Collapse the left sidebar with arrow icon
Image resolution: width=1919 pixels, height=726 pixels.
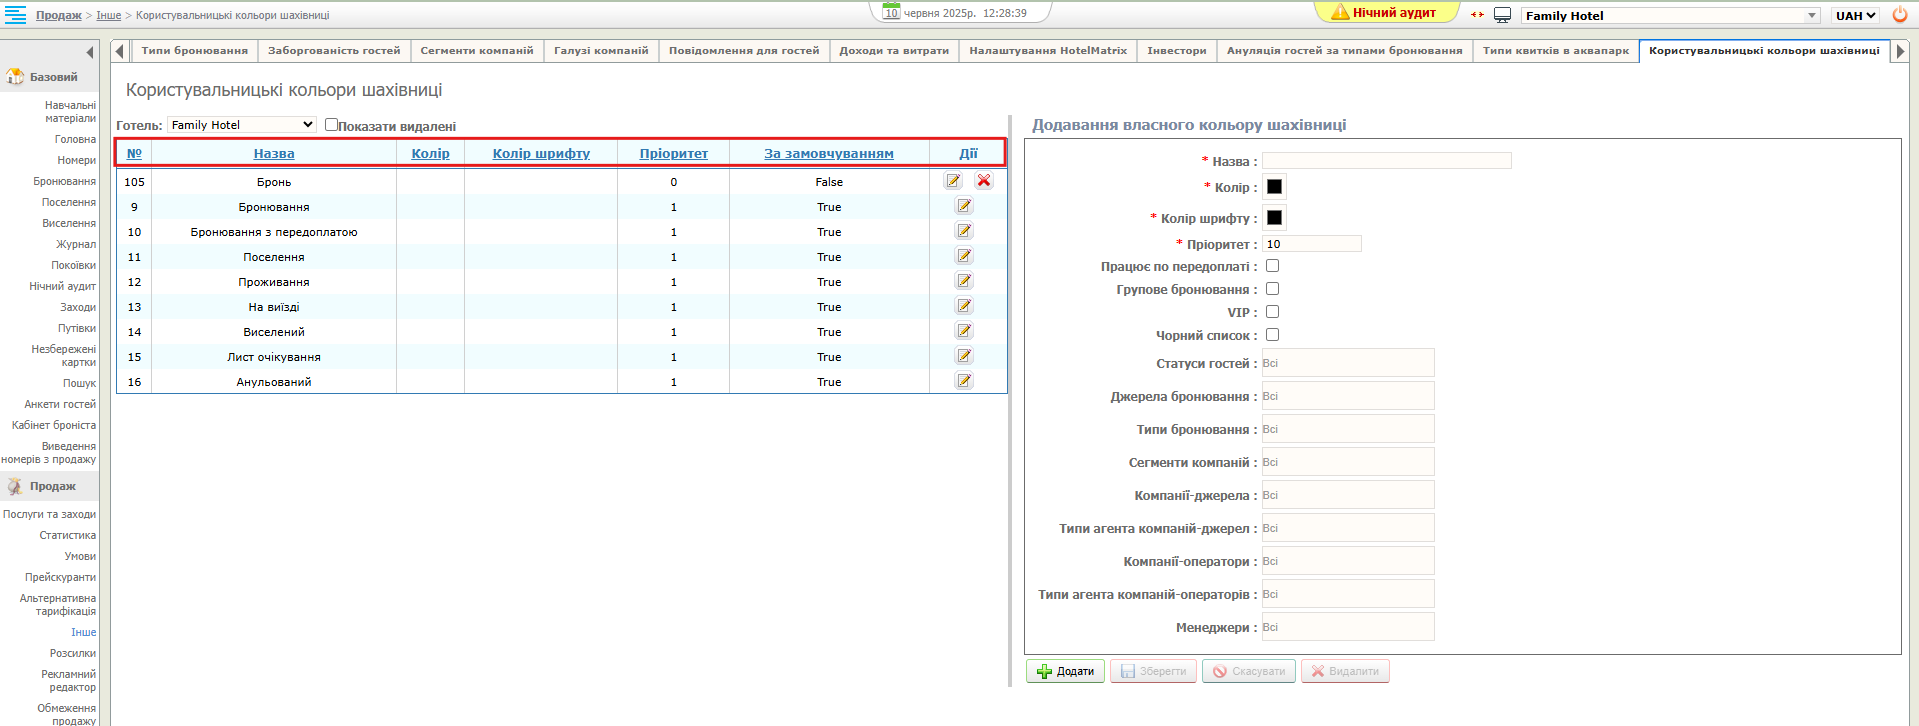(90, 52)
